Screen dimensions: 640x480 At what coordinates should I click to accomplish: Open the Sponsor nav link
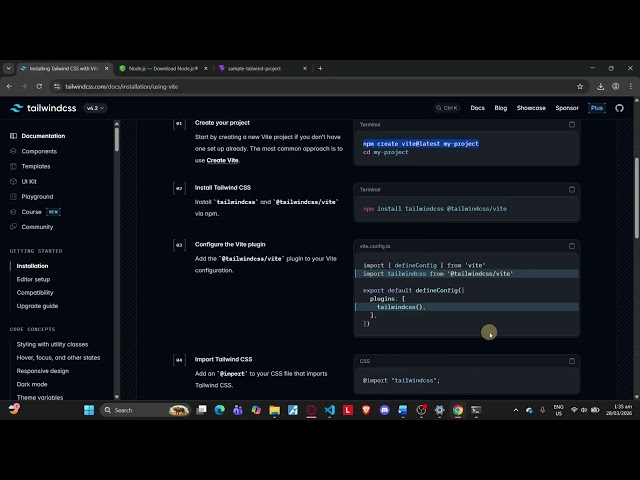point(567,108)
